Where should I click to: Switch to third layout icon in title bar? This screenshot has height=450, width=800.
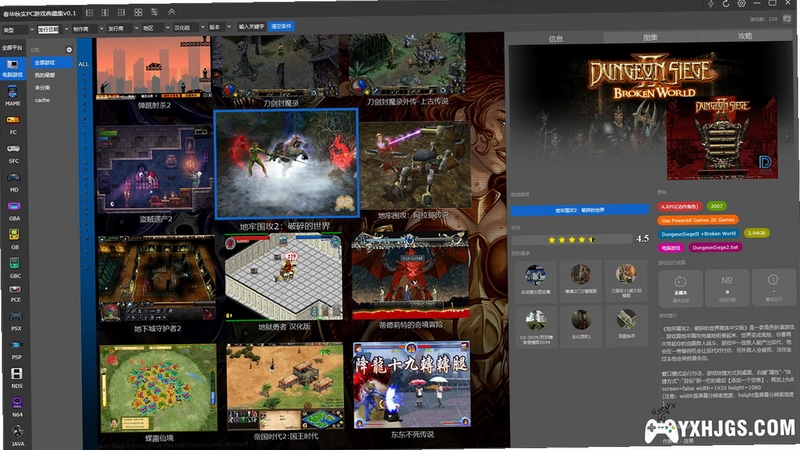(x=121, y=12)
